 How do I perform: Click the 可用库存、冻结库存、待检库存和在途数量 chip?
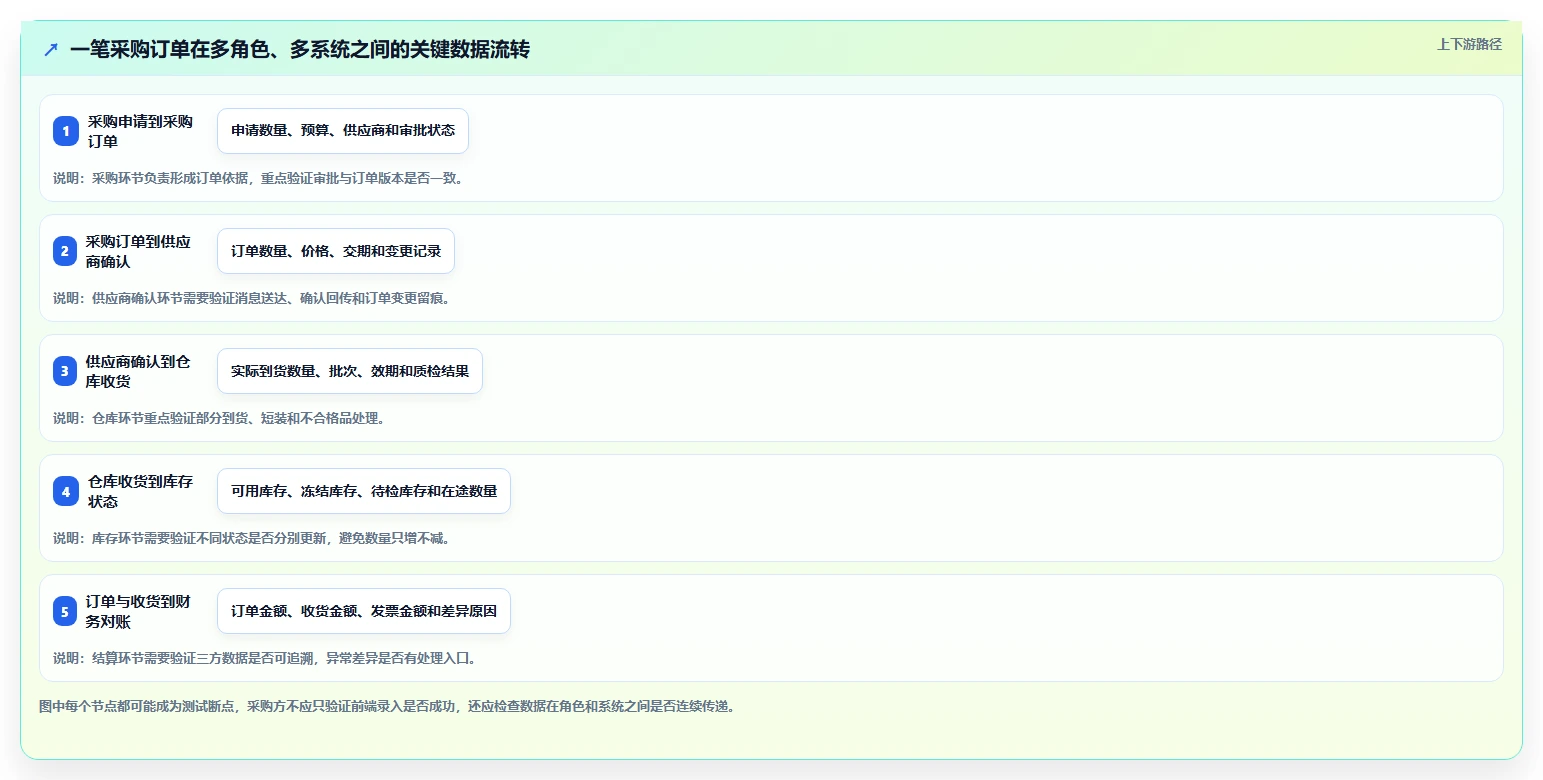364,491
